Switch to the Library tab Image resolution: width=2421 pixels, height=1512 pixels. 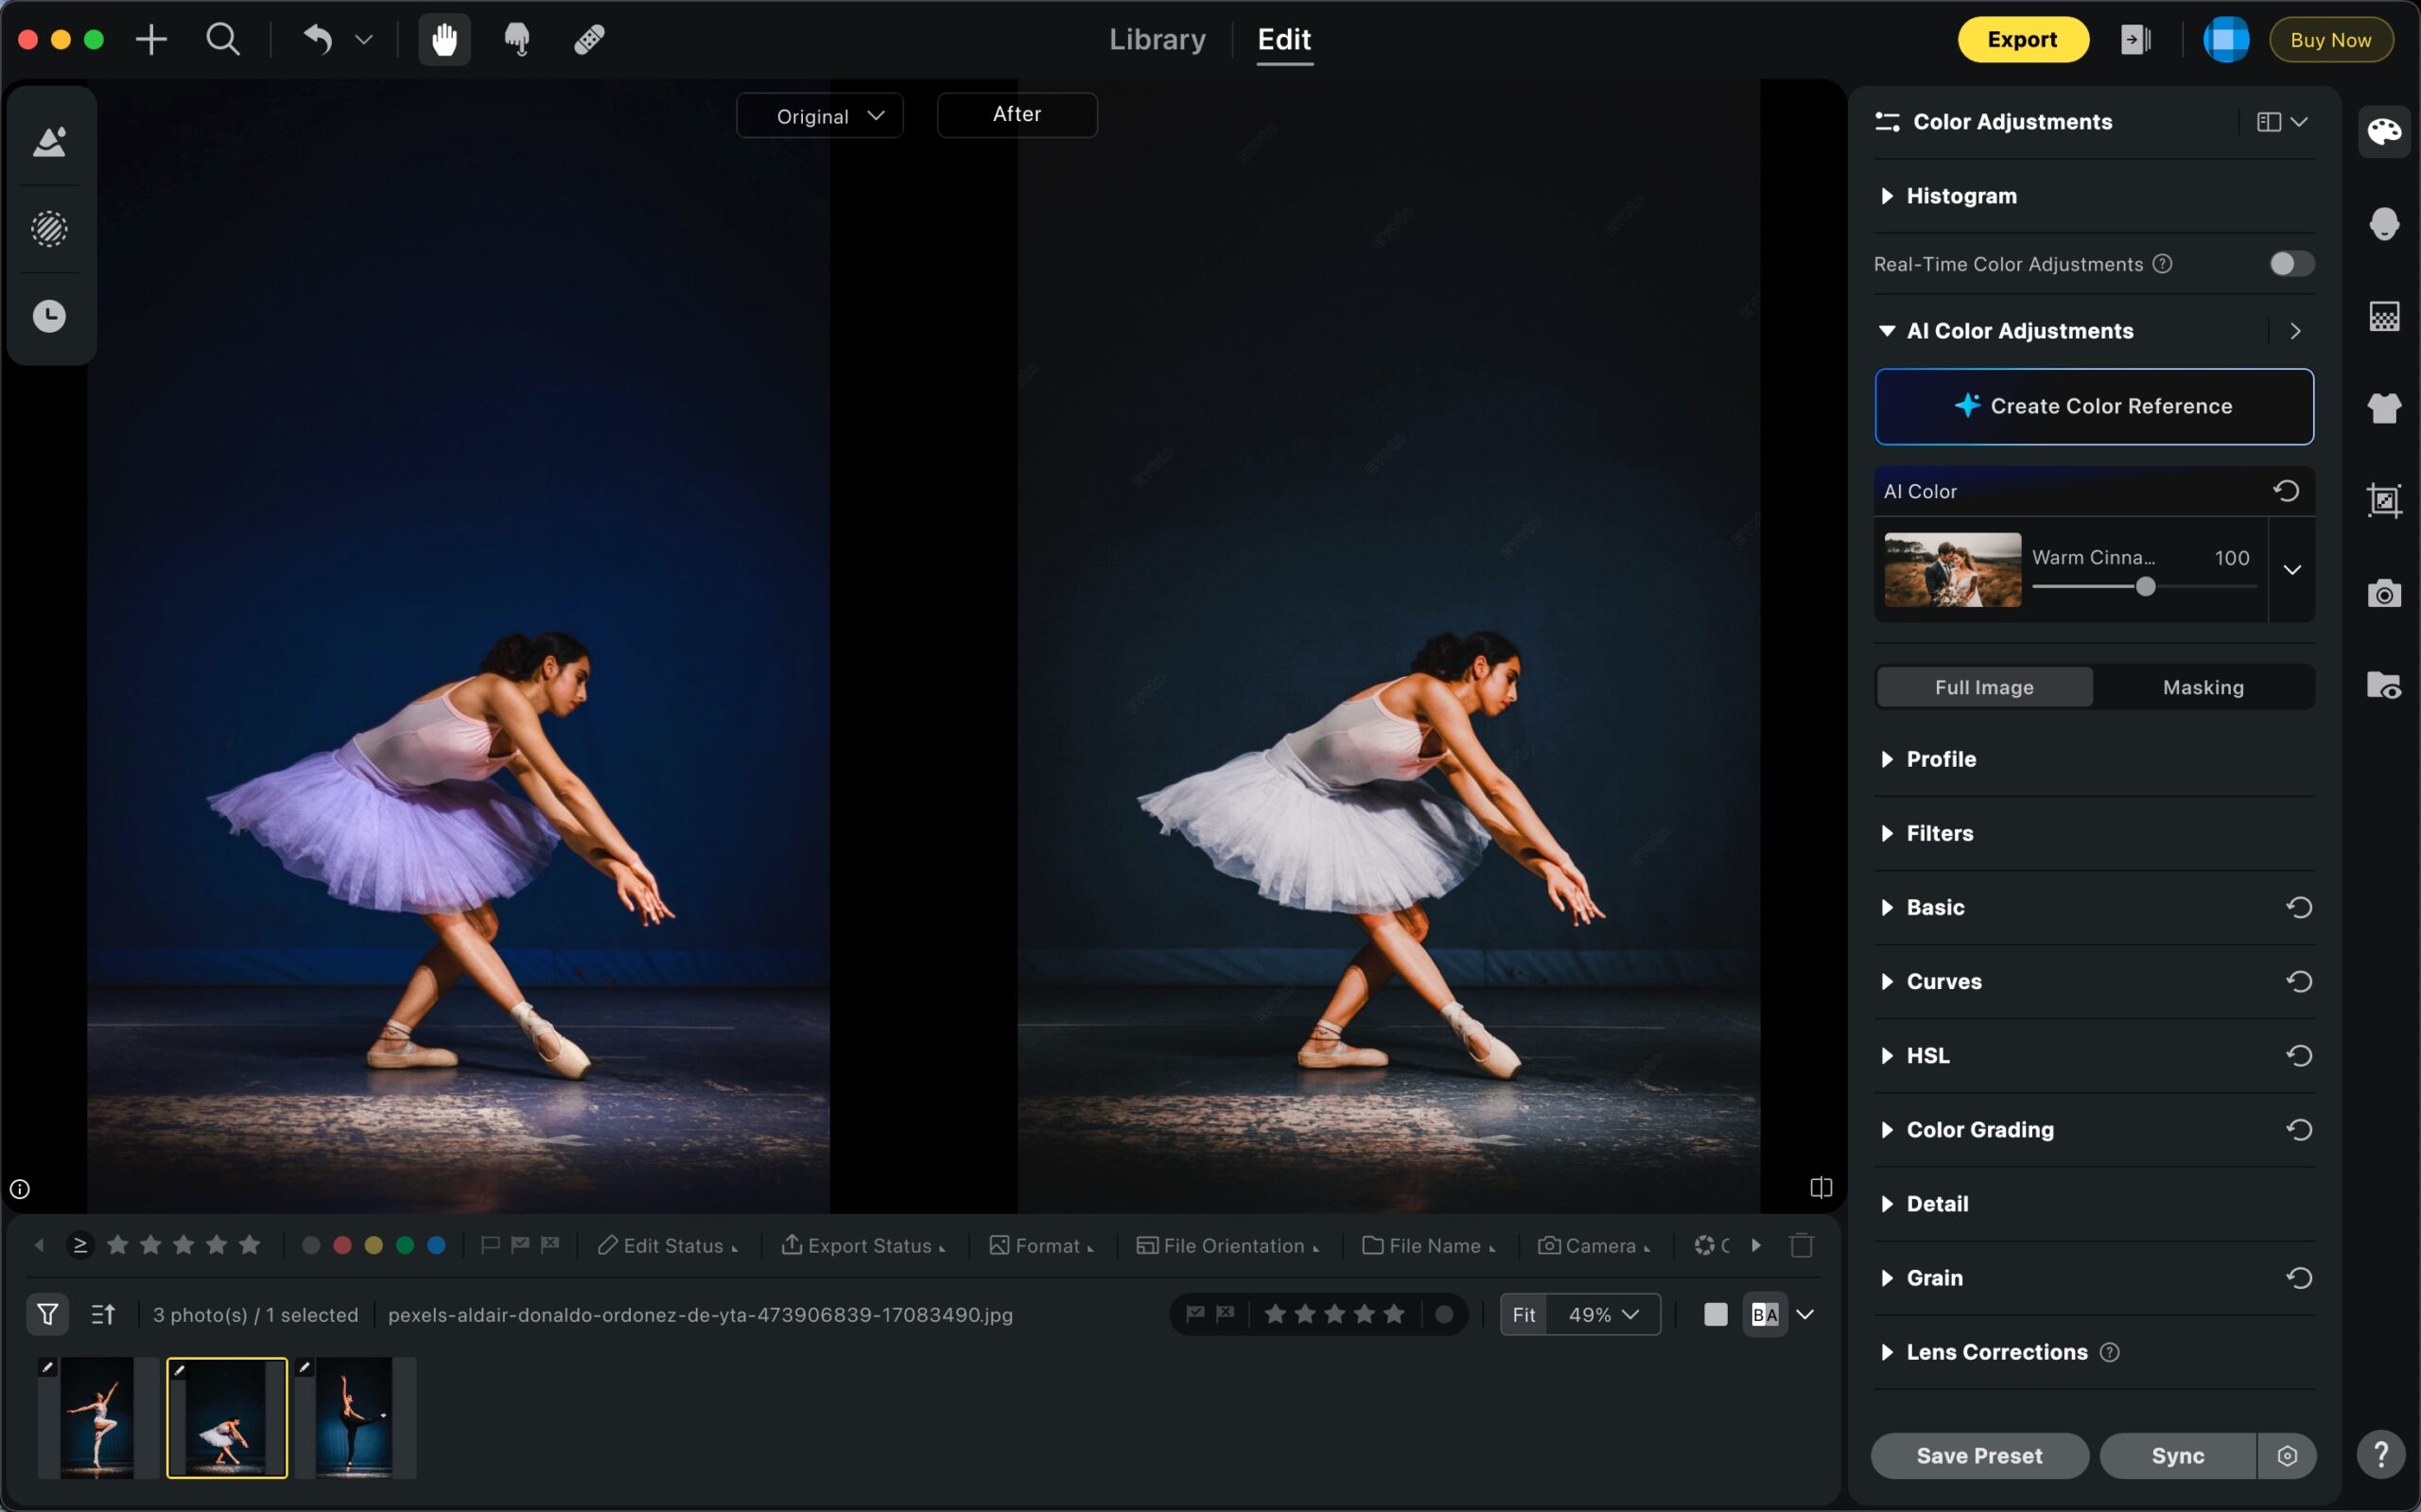pyautogui.click(x=1157, y=40)
